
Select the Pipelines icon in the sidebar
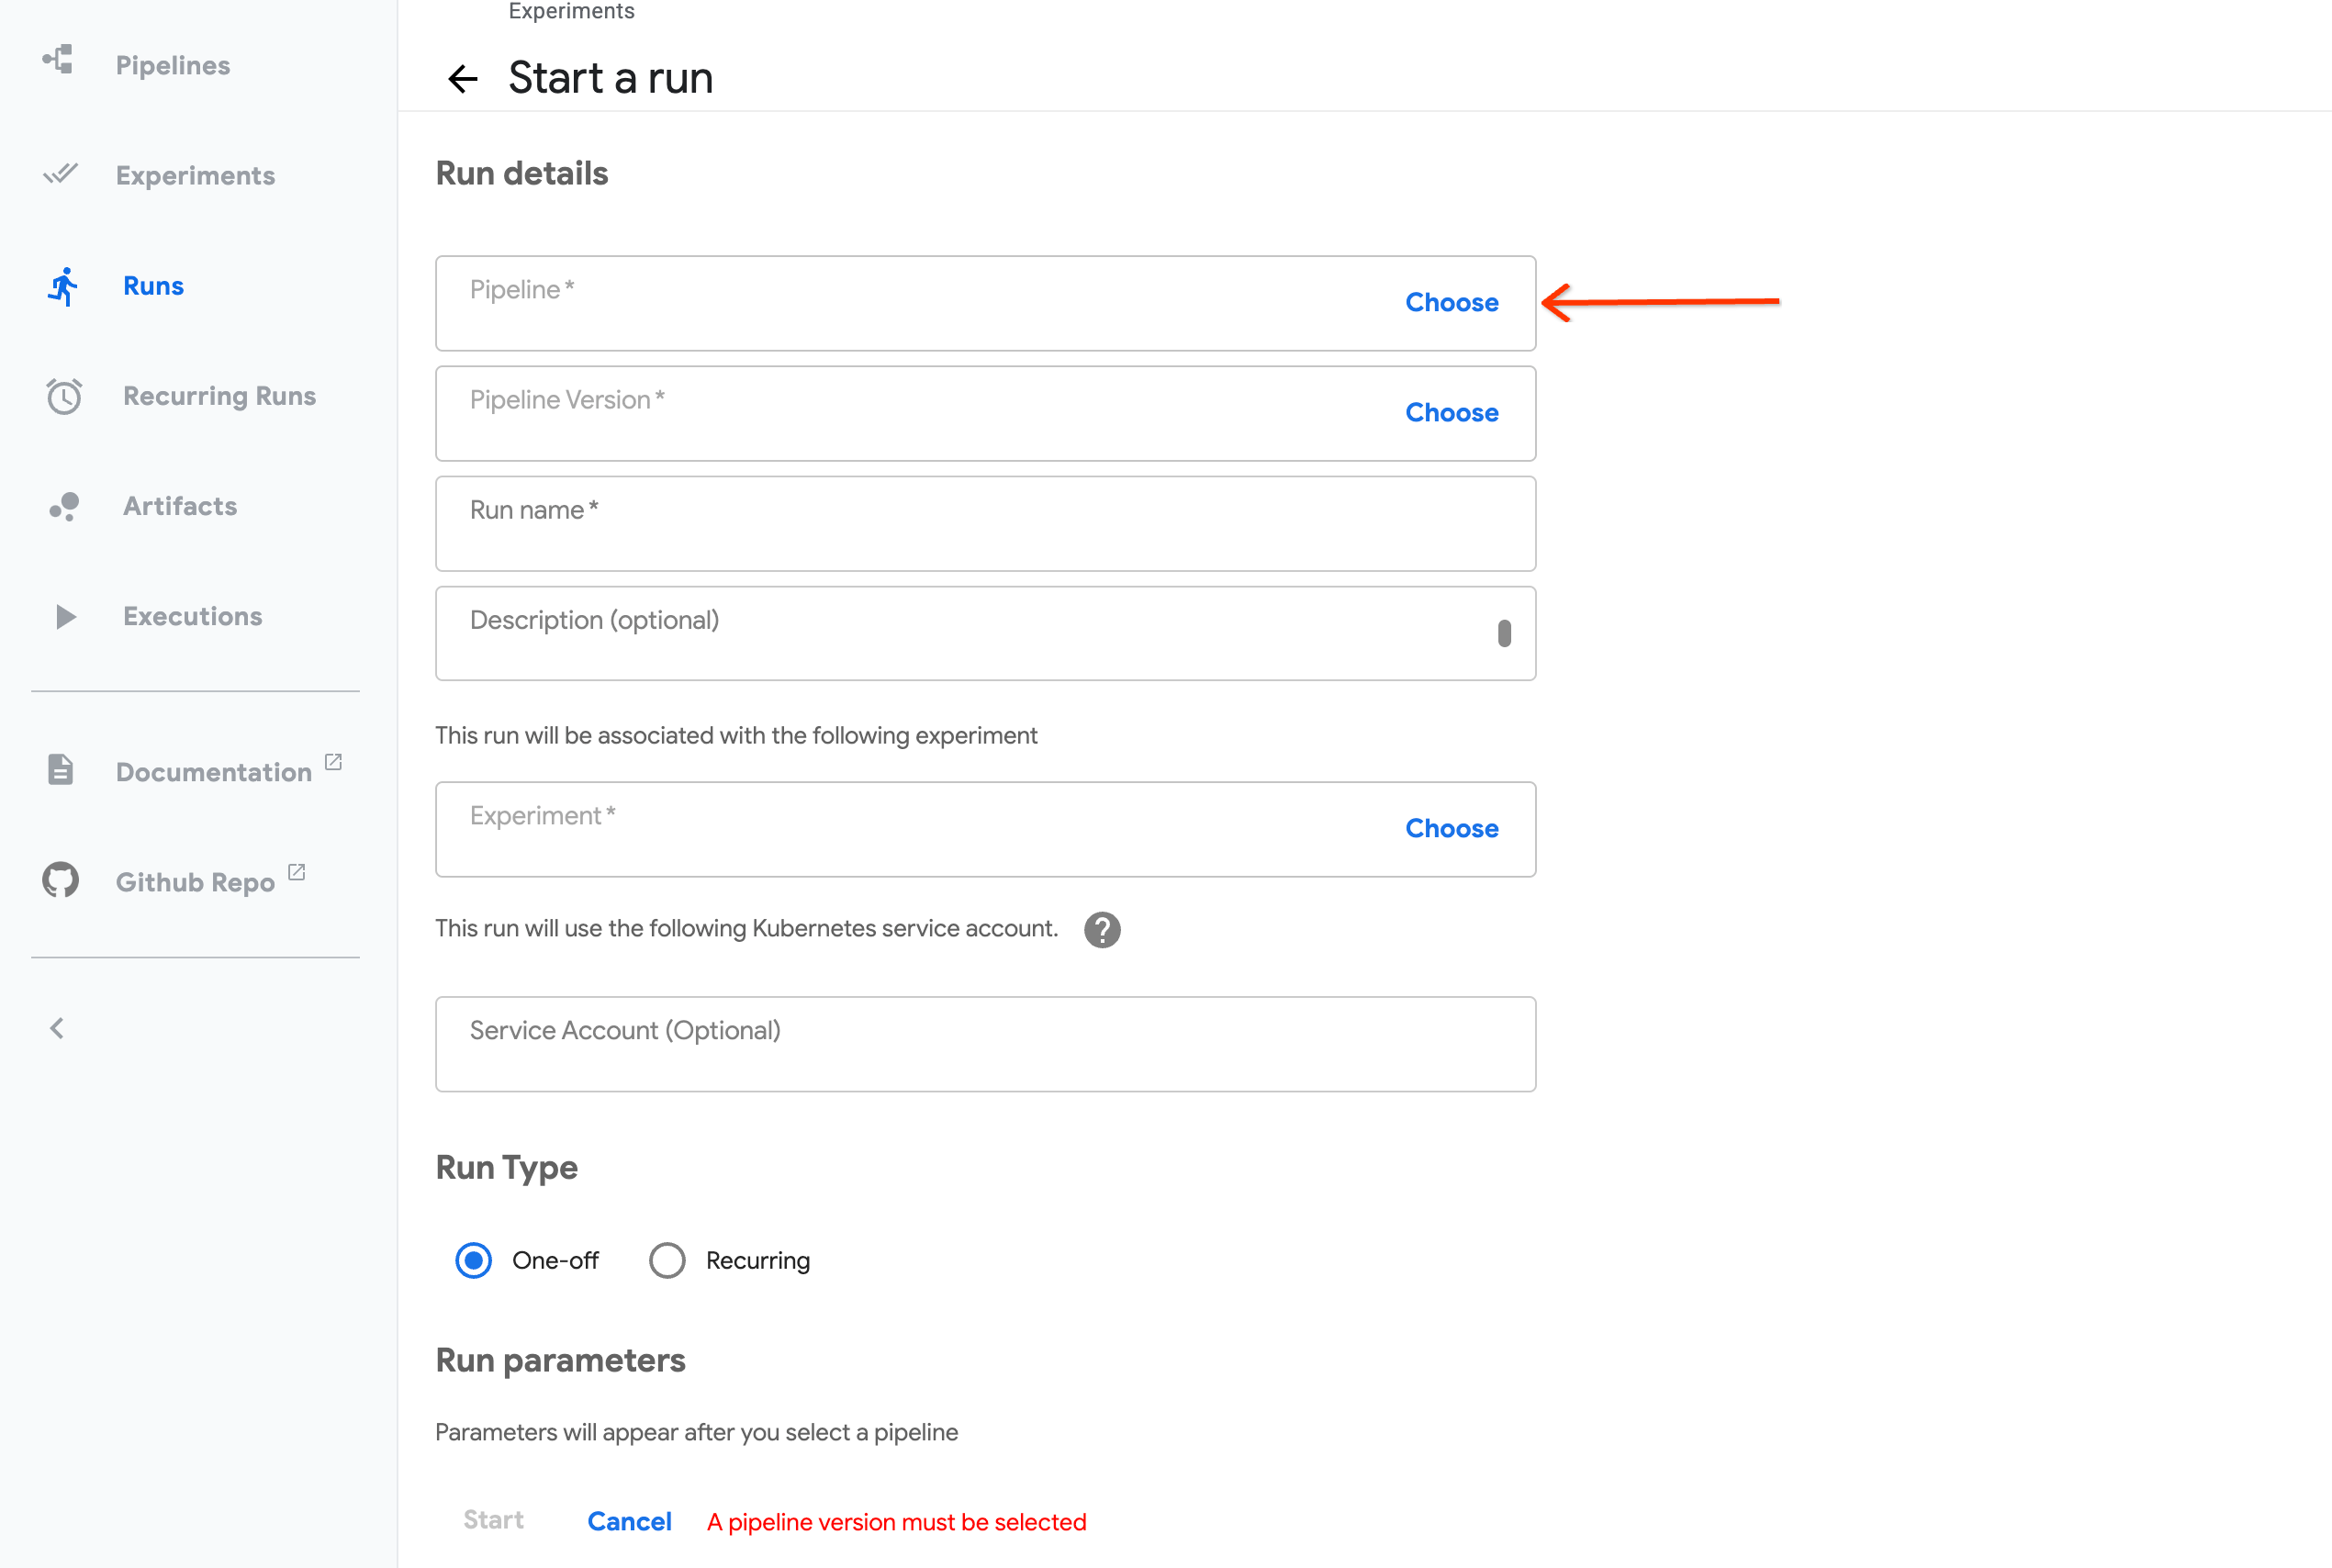(x=60, y=62)
